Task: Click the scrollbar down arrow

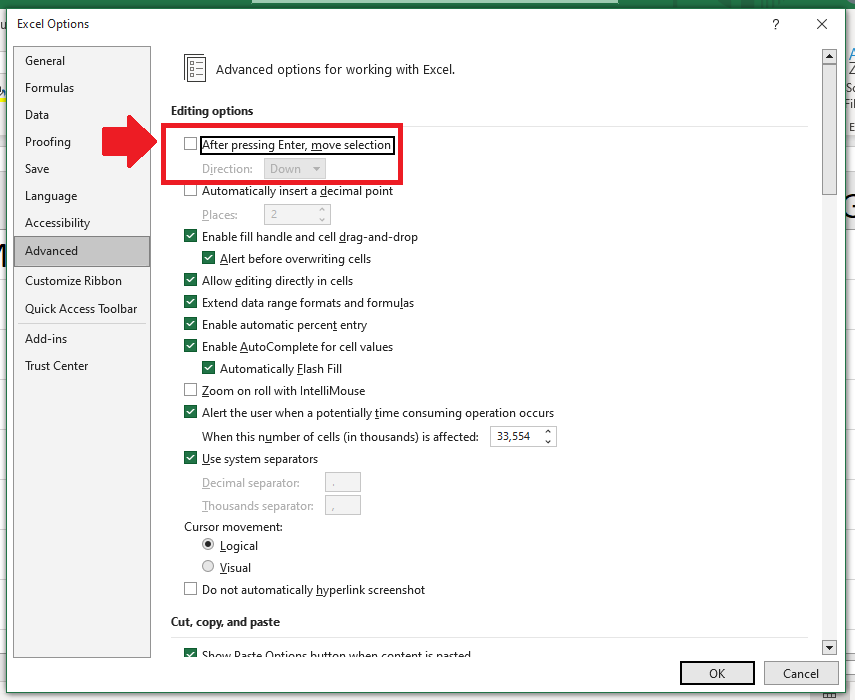Action: [830, 647]
